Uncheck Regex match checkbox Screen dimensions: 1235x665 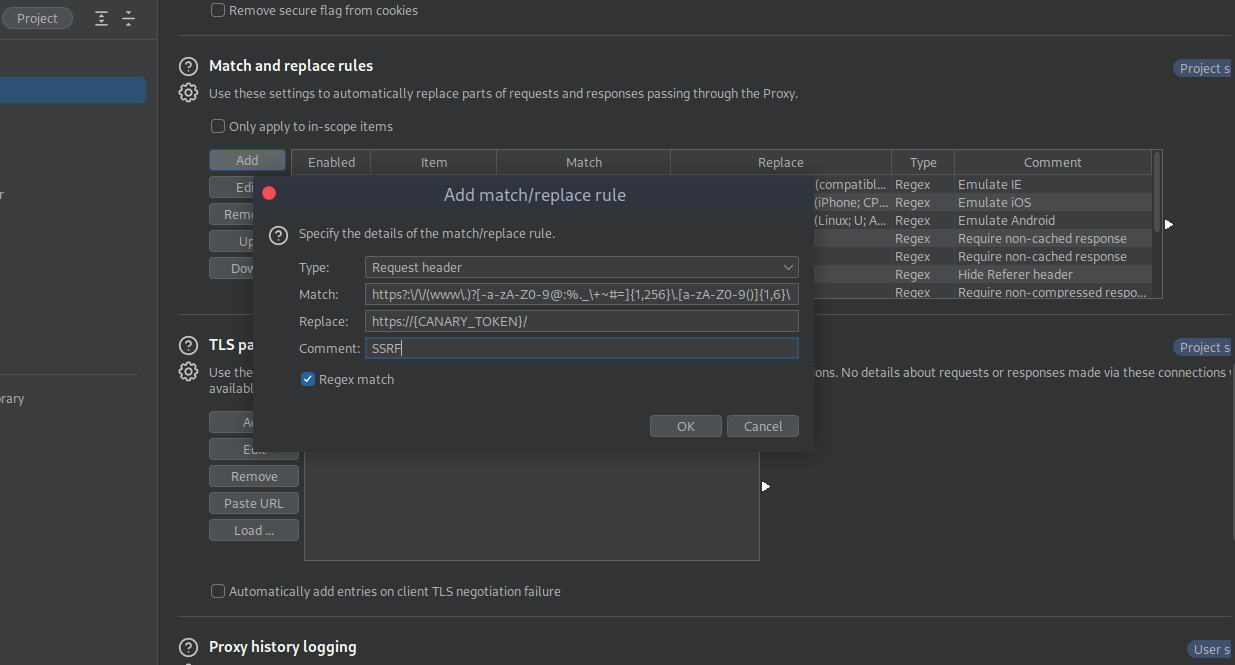309,379
